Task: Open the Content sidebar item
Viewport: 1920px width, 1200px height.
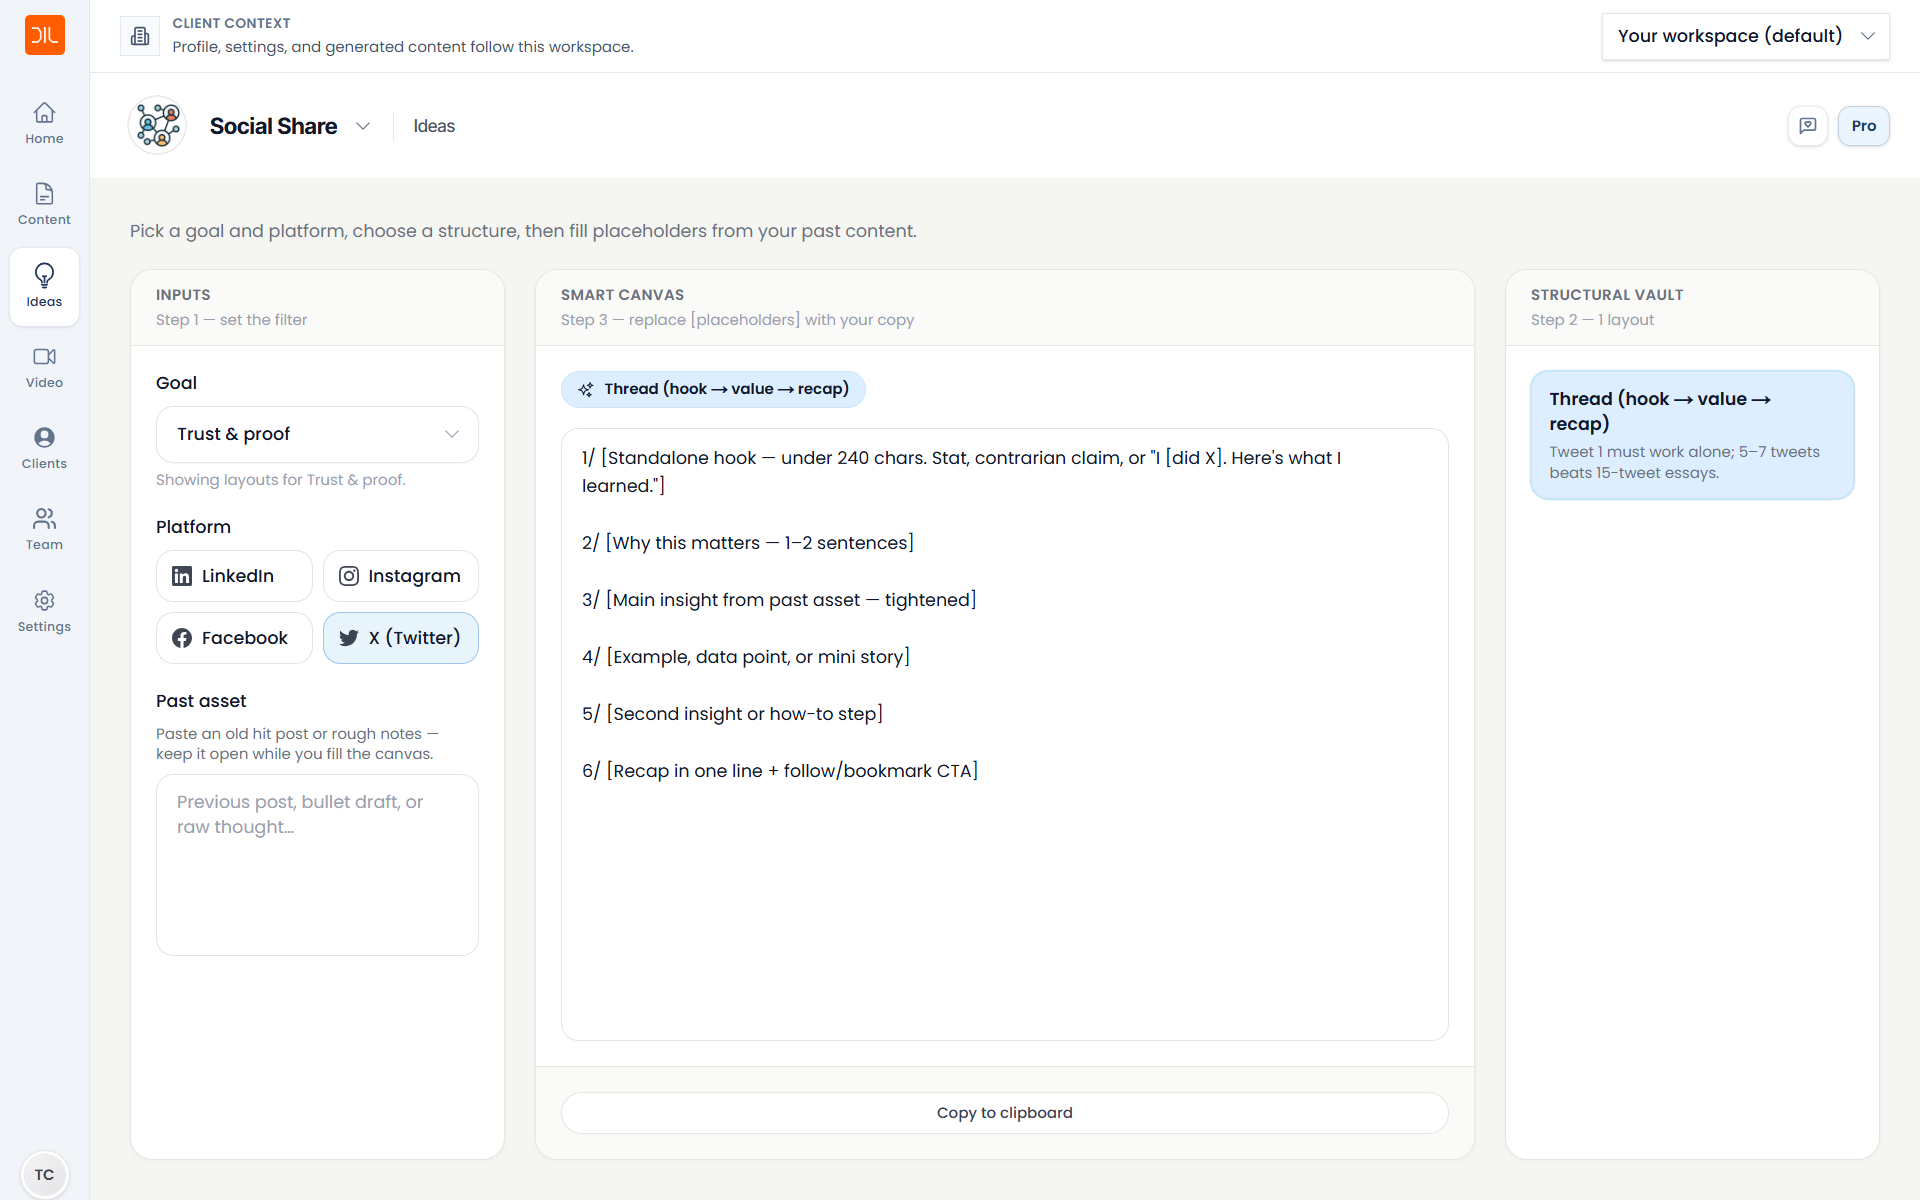Action: pyautogui.click(x=44, y=205)
